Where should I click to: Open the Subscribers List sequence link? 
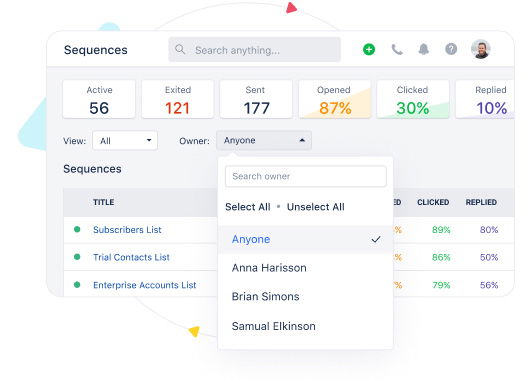tap(127, 230)
